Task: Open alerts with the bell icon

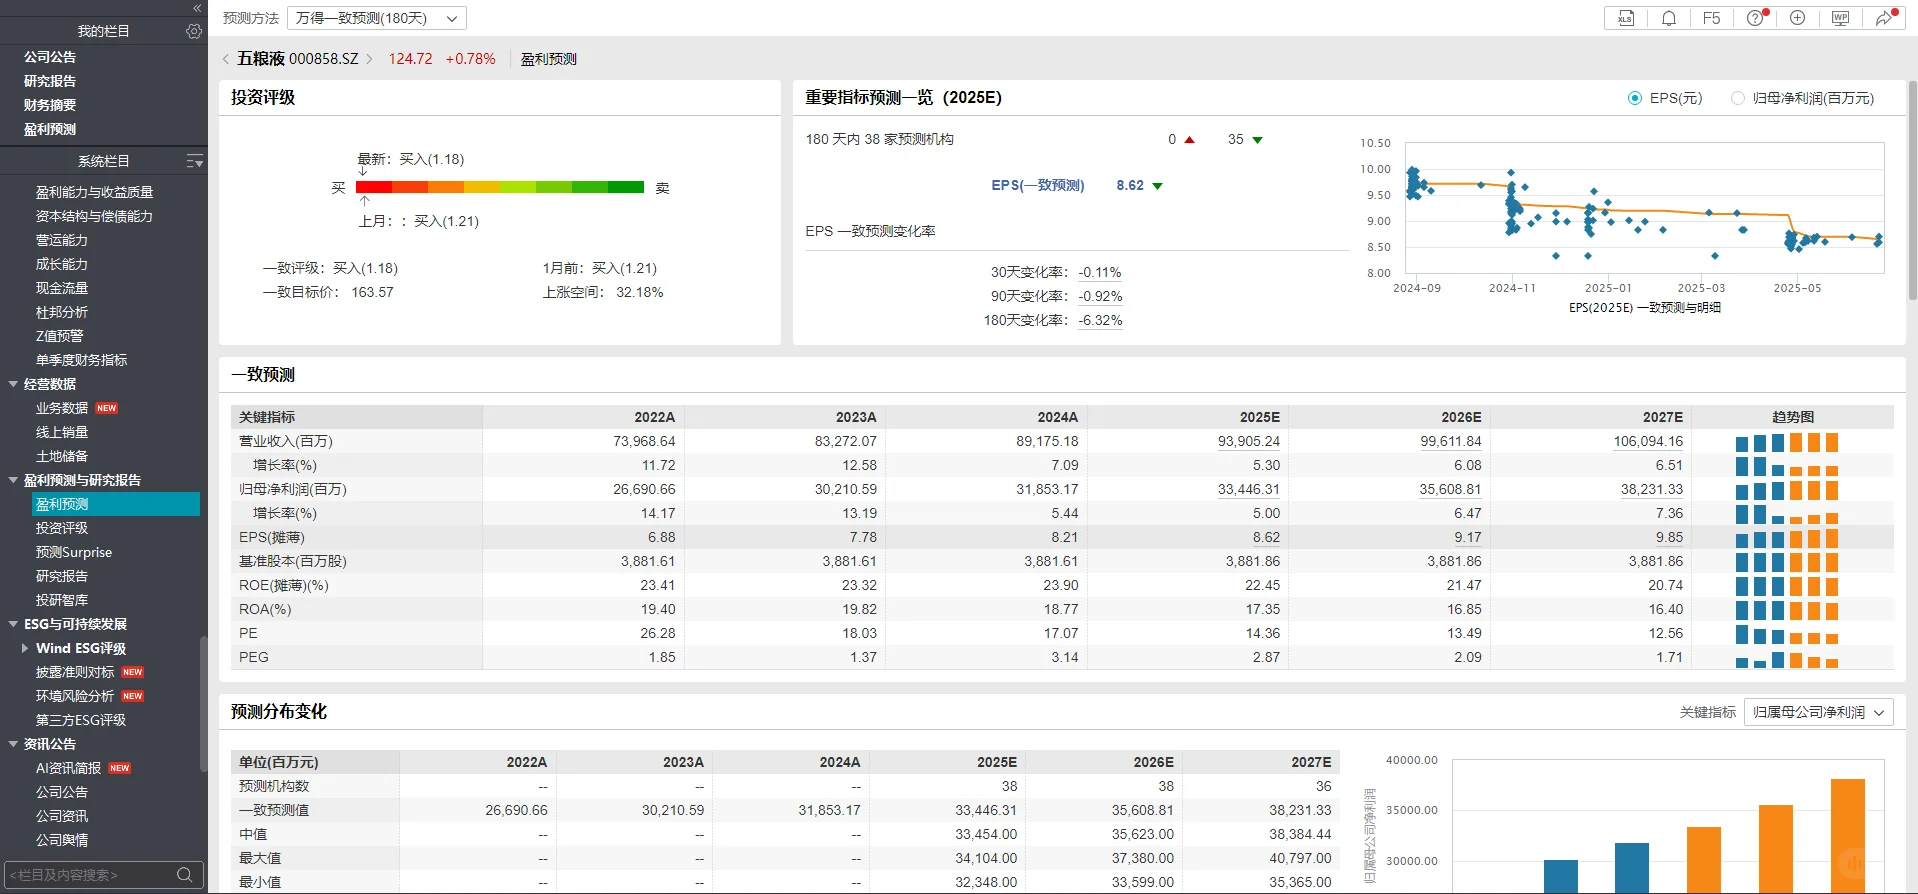Action: point(1669,18)
